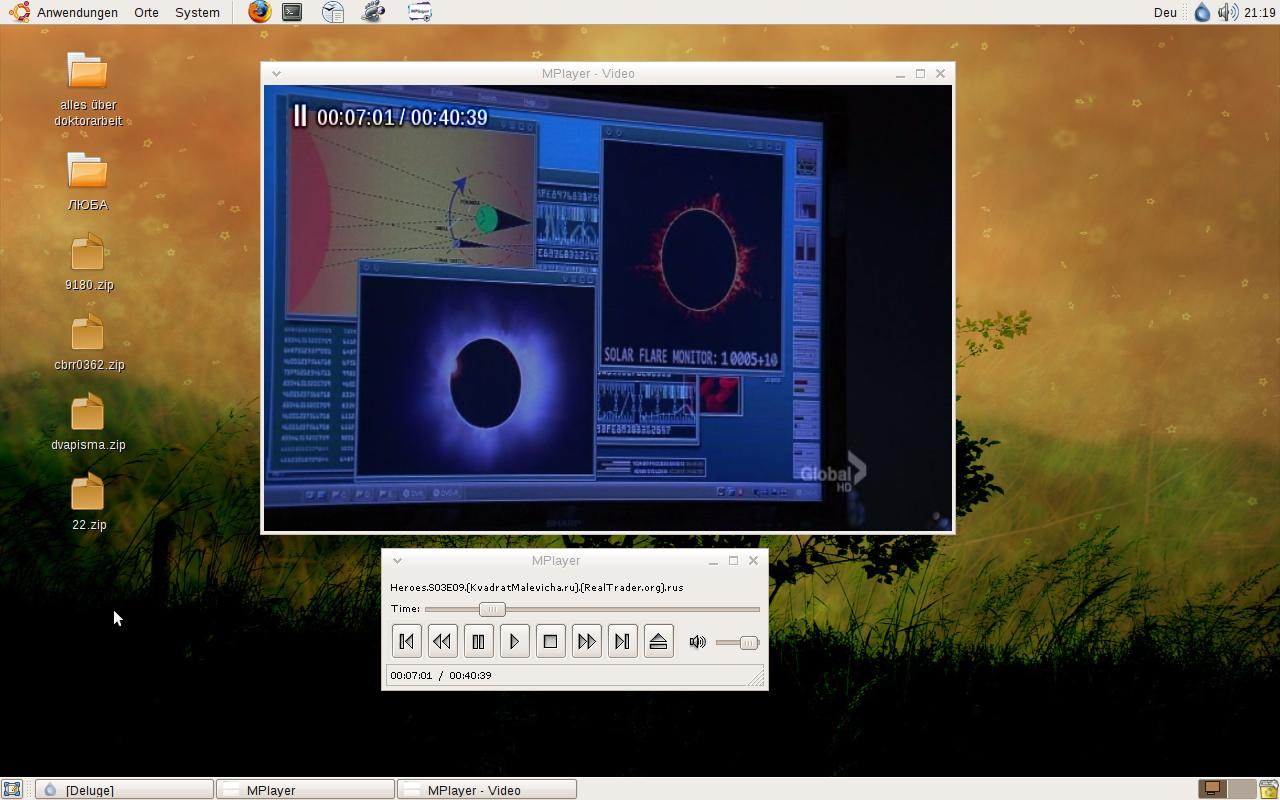
Task: Click the Time seek bar in MPlayer
Action: click(x=592, y=609)
